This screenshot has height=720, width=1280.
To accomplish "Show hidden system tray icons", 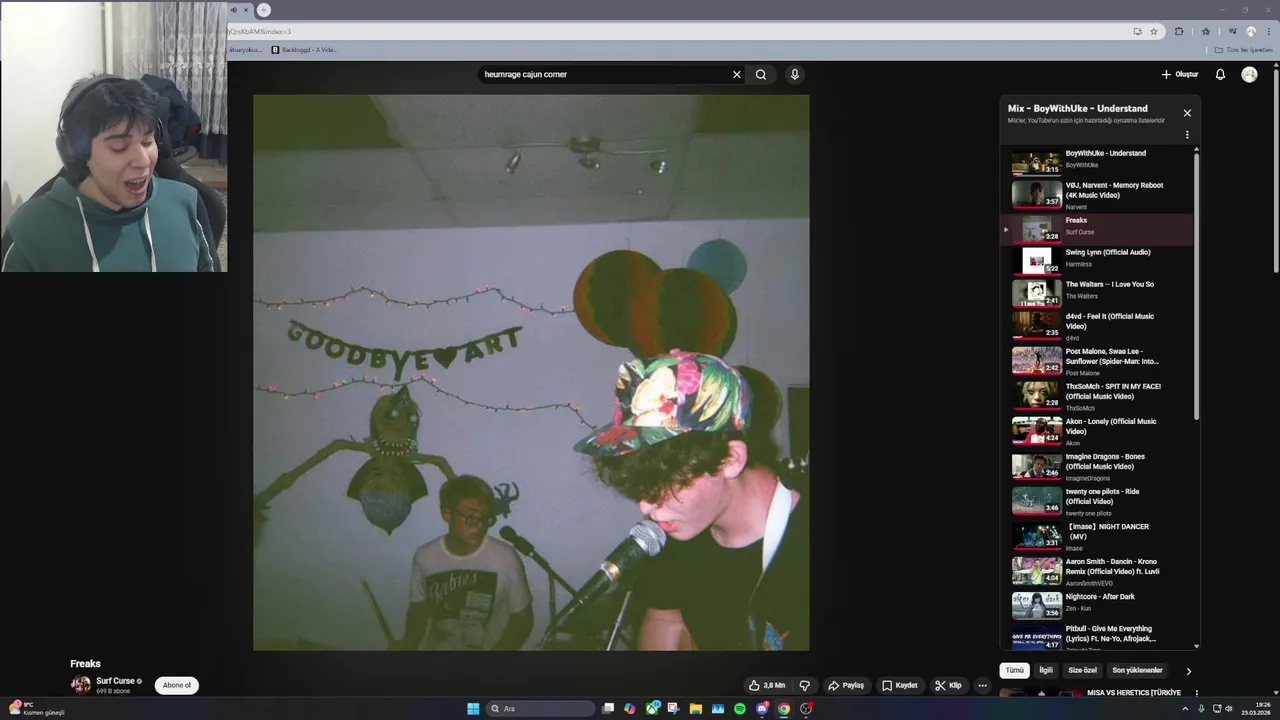I will [1185, 708].
